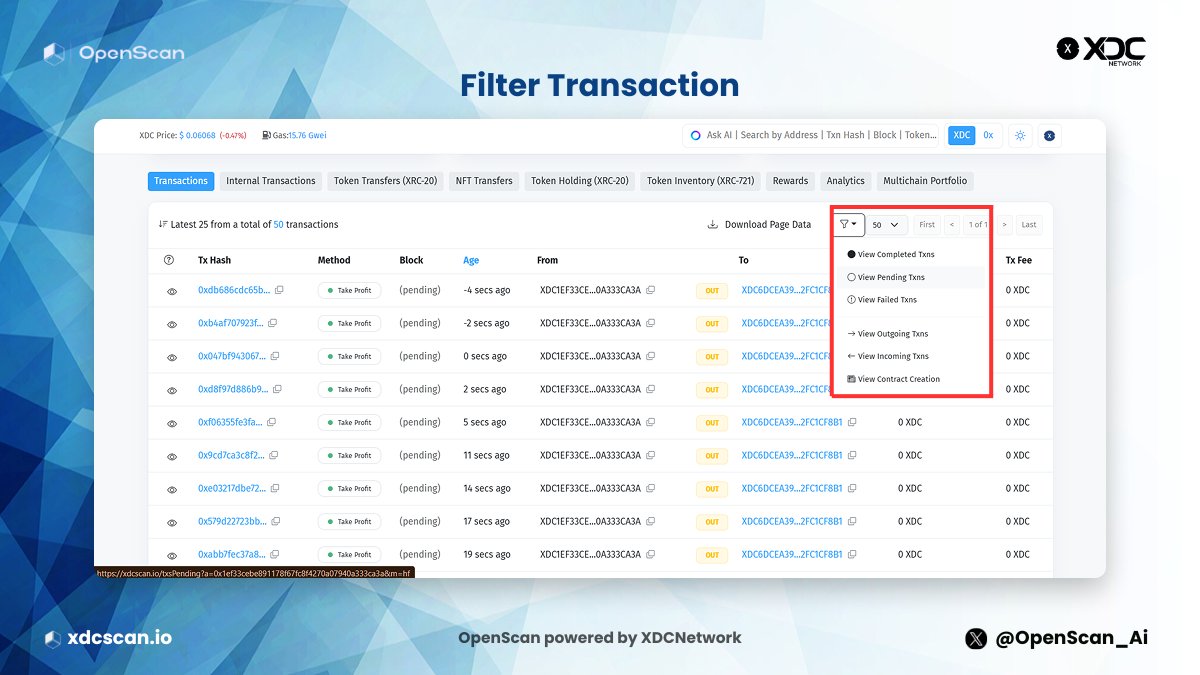Open transaction hash 0x579d22723bb
This screenshot has height=675, width=1200.
pos(233,521)
